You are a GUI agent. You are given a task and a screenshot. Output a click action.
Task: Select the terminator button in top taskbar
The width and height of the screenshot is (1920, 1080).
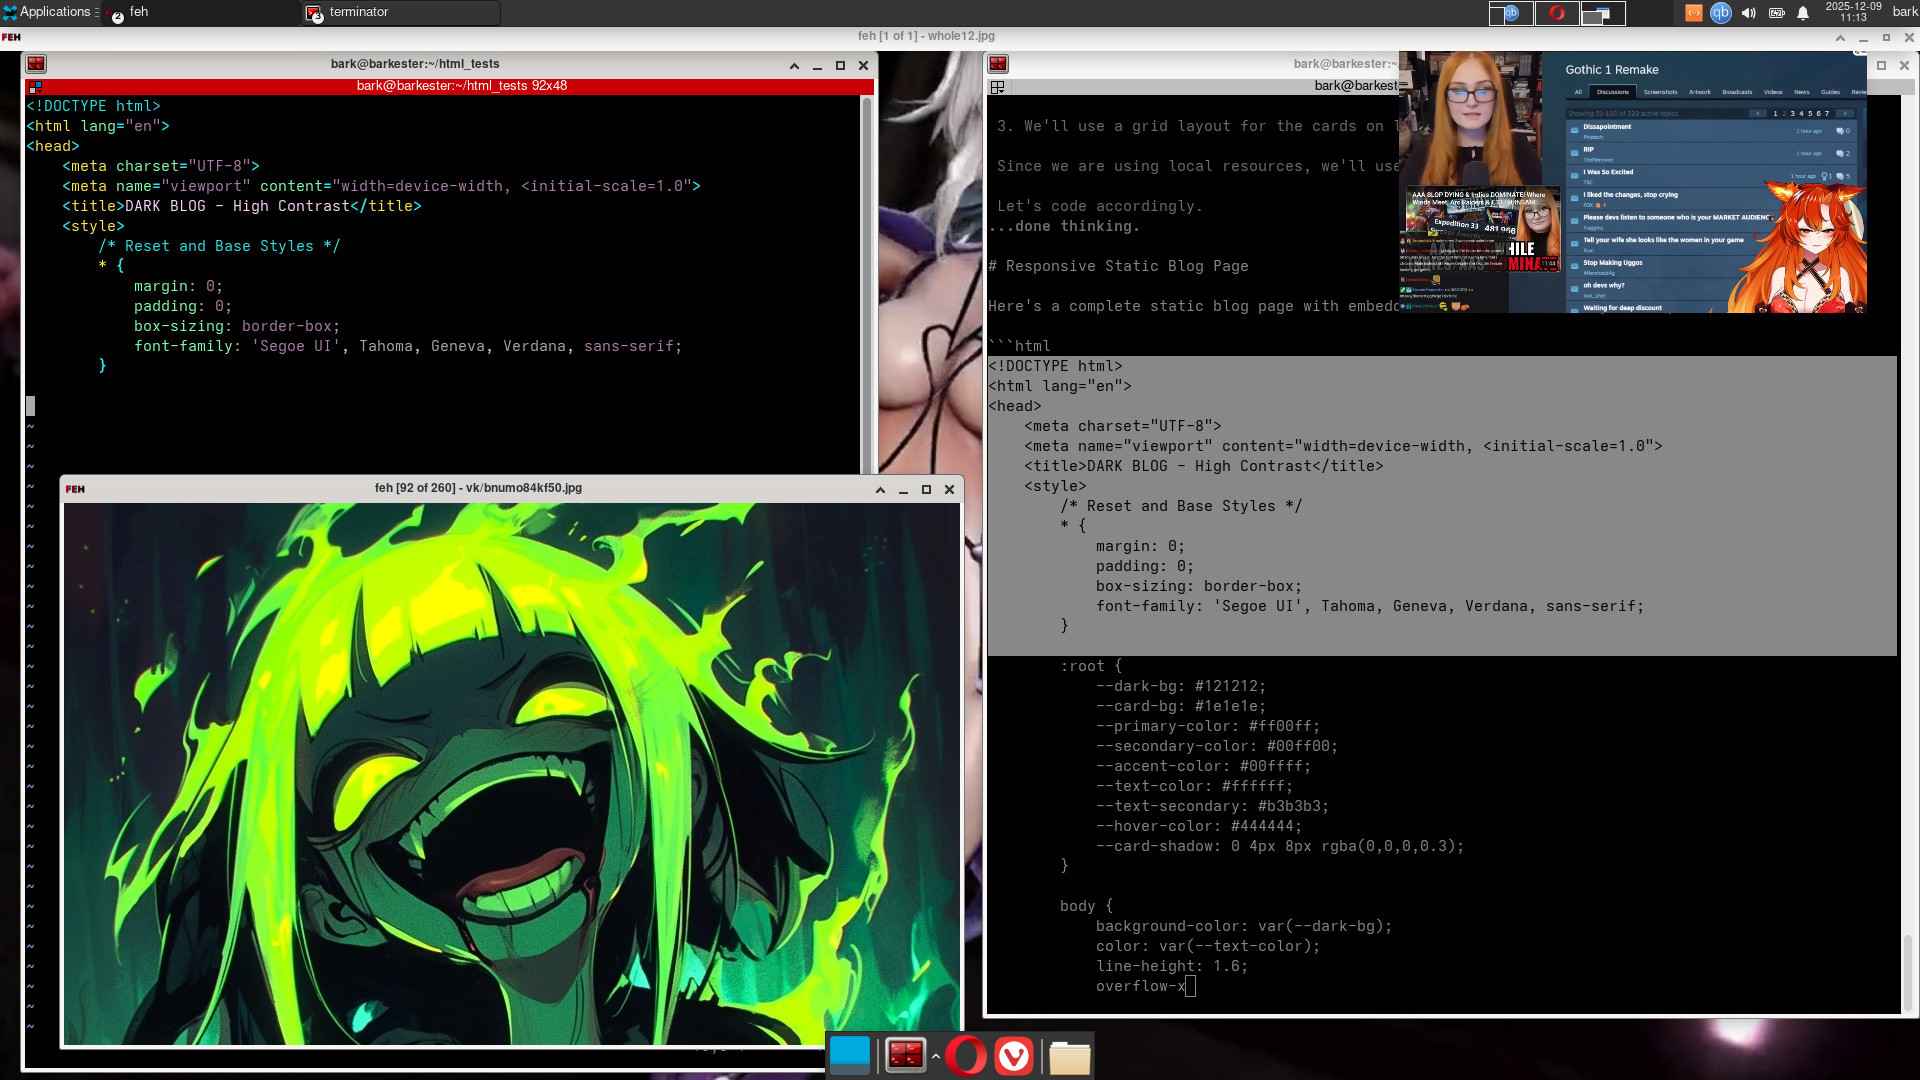[400, 13]
